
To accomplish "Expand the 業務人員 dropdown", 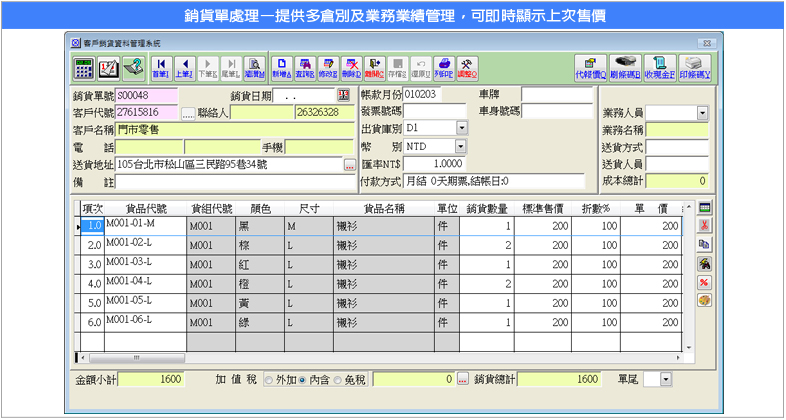I will (x=703, y=113).
